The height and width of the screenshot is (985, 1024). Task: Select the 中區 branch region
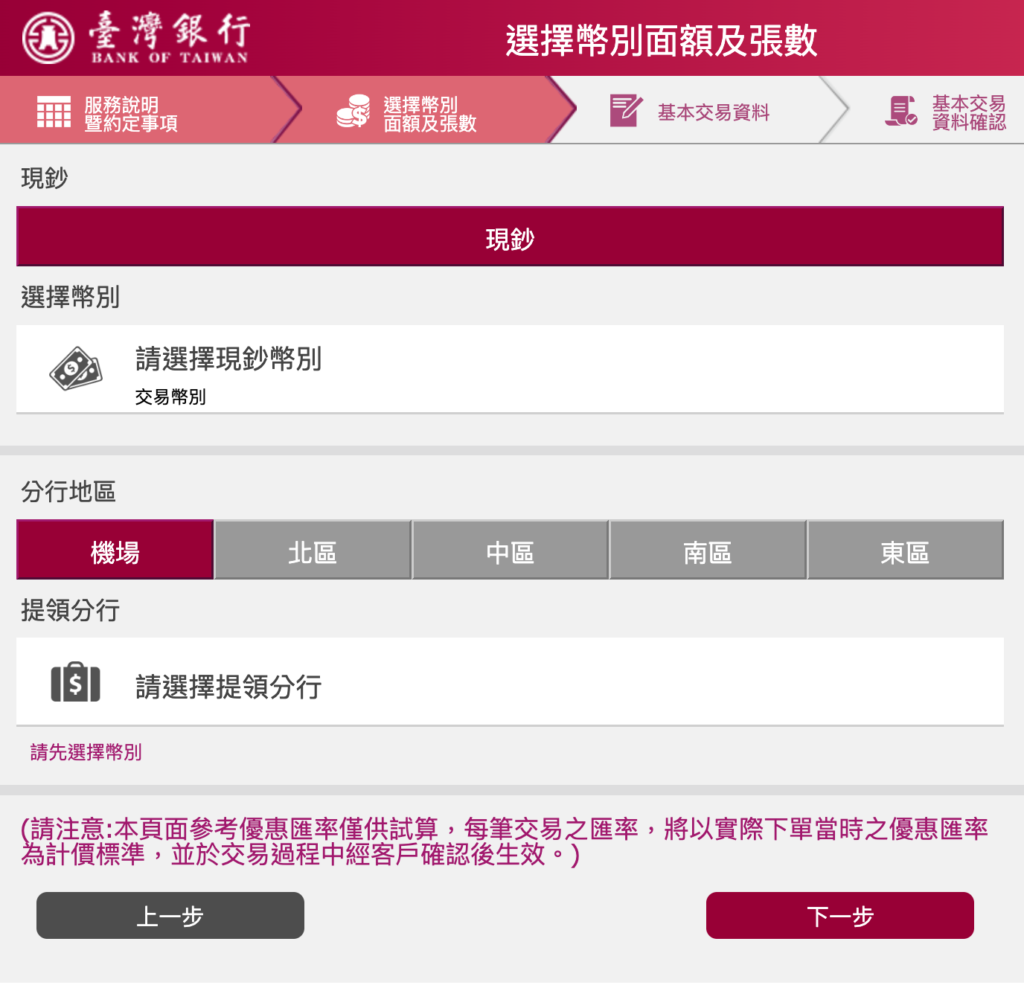pyautogui.click(x=510, y=551)
